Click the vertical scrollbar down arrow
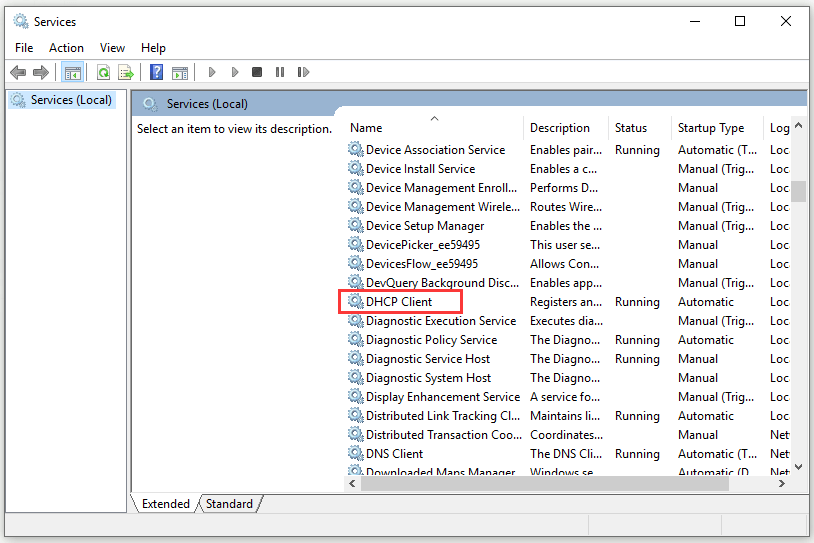 pos(799,467)
